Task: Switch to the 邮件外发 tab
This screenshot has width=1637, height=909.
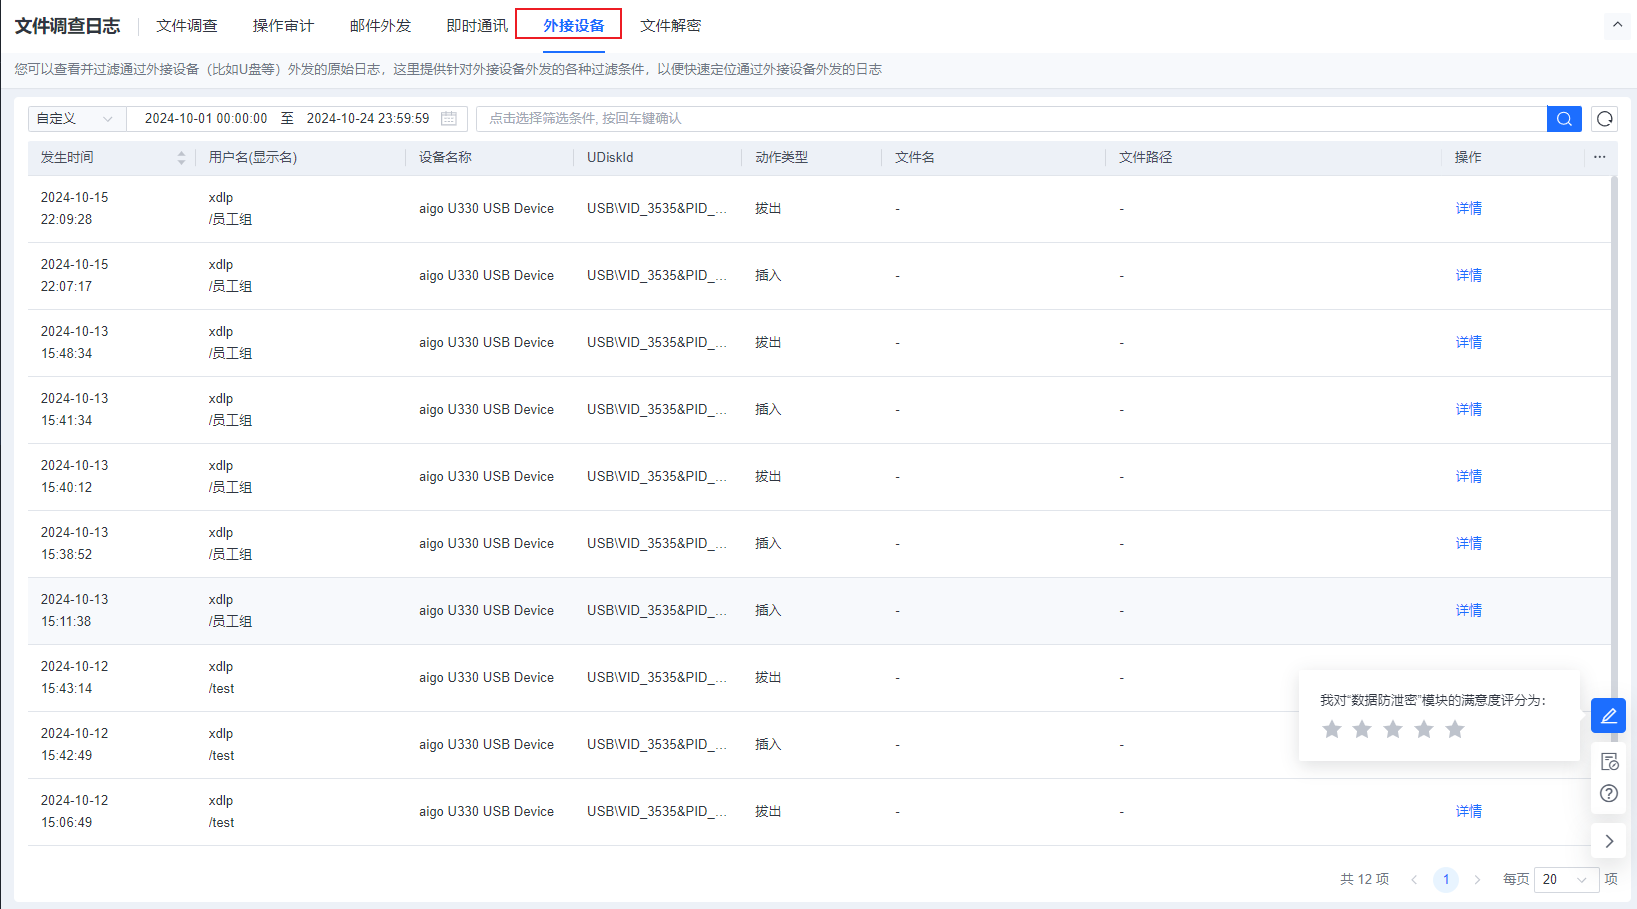Action: tap(380, 26)
